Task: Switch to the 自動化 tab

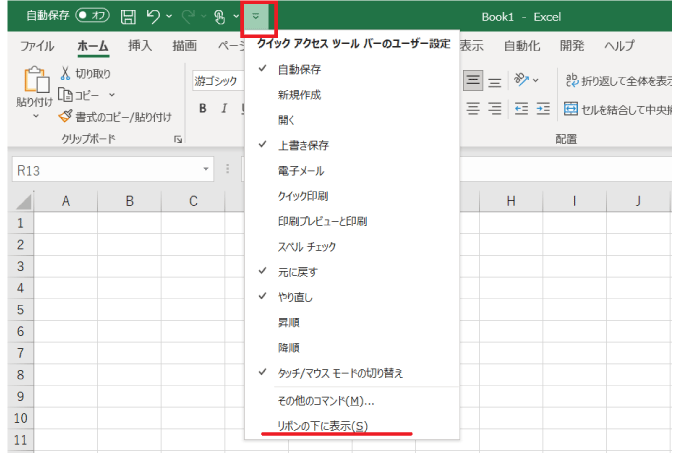Action: (522, 46)
